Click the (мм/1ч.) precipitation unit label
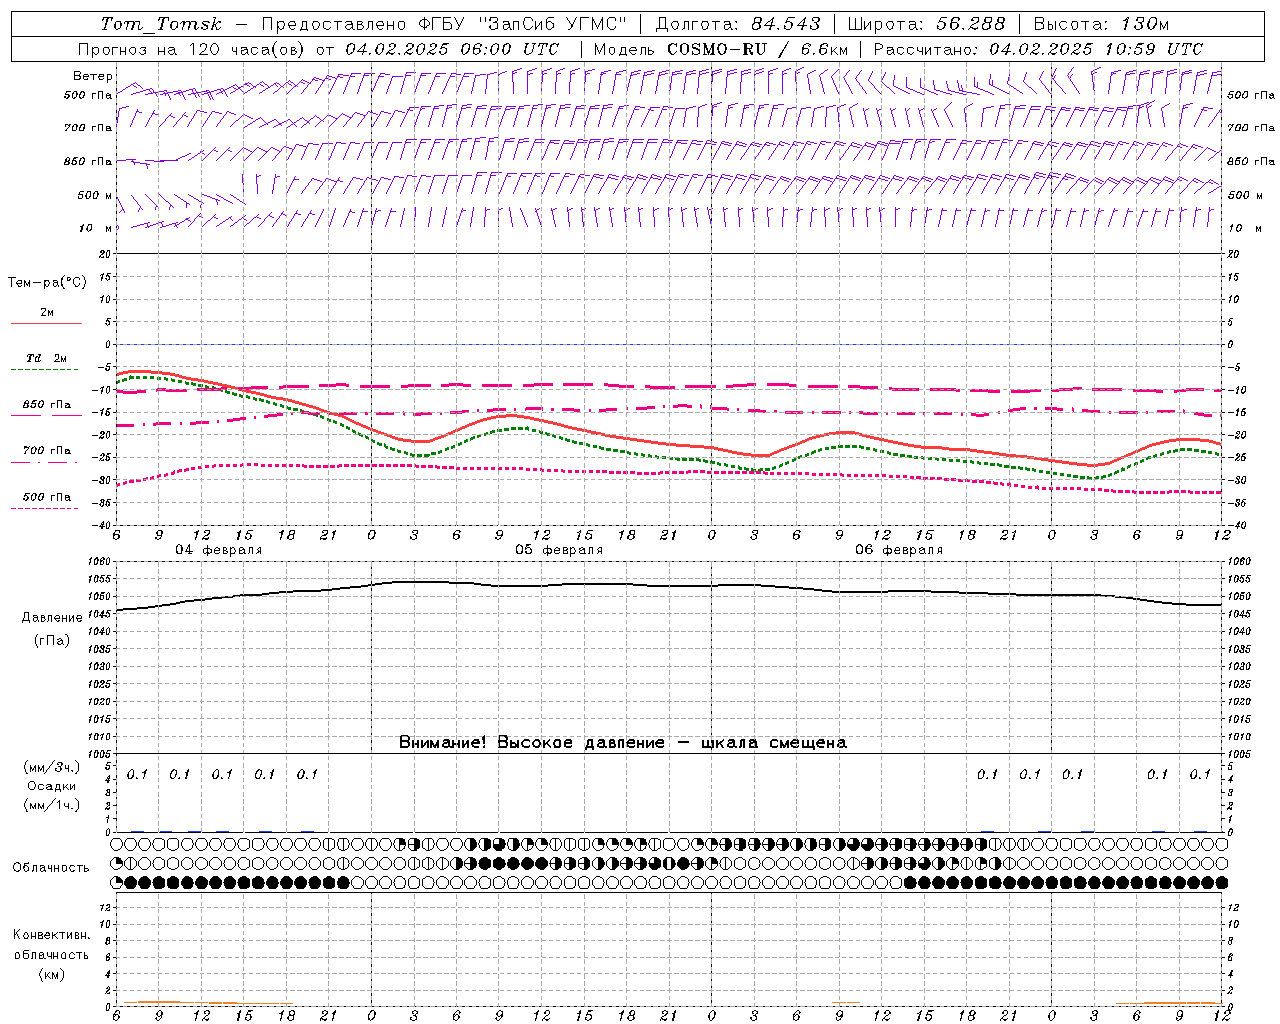Image resolution: width=1280 pixels, height=1024 pixels. point(52,805)
